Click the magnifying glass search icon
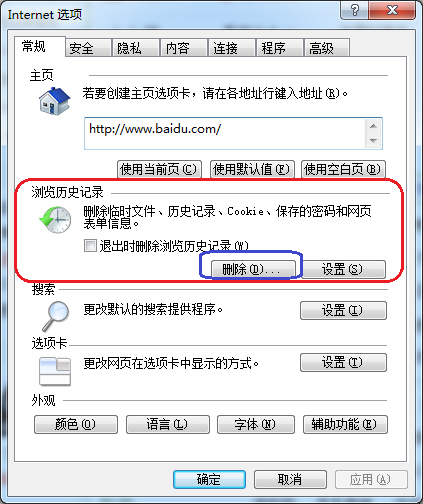 55,315
